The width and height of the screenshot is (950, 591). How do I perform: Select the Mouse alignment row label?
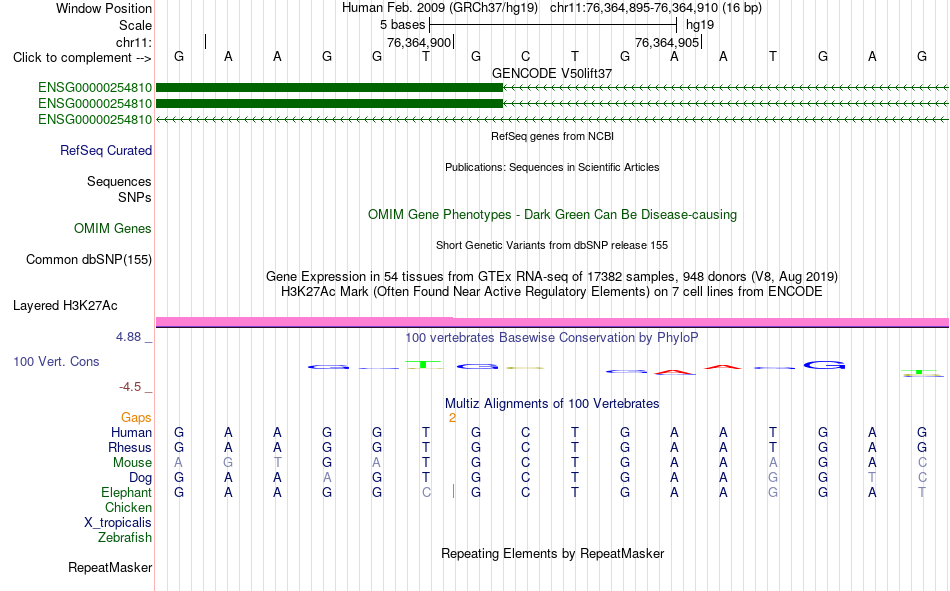click(x=132, y=462)
